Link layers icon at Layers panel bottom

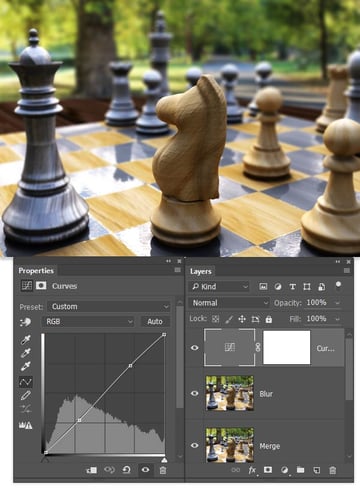236,470
